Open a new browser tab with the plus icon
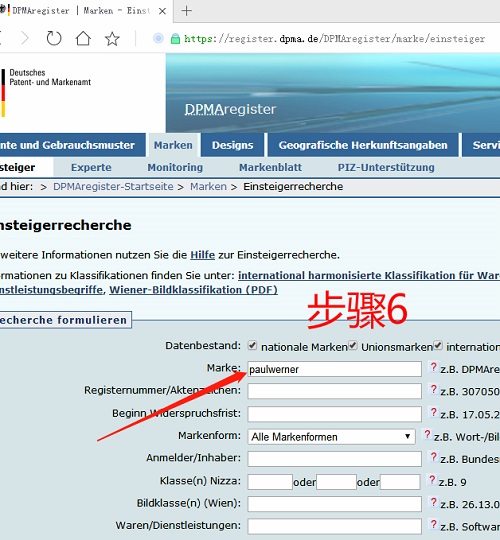This screenshot has width=500, height=540. [186, 11]
